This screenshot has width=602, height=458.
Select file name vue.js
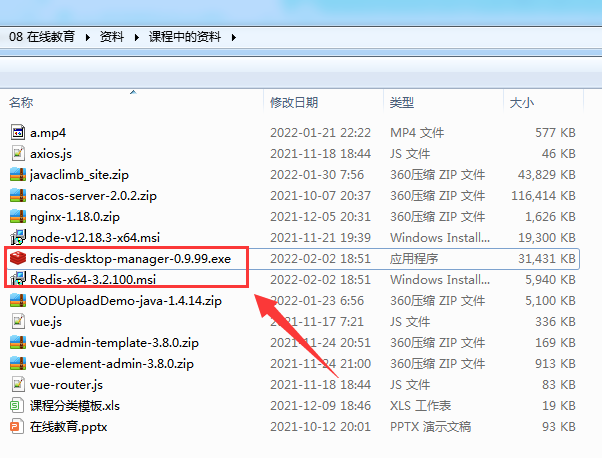coord(46,322)
